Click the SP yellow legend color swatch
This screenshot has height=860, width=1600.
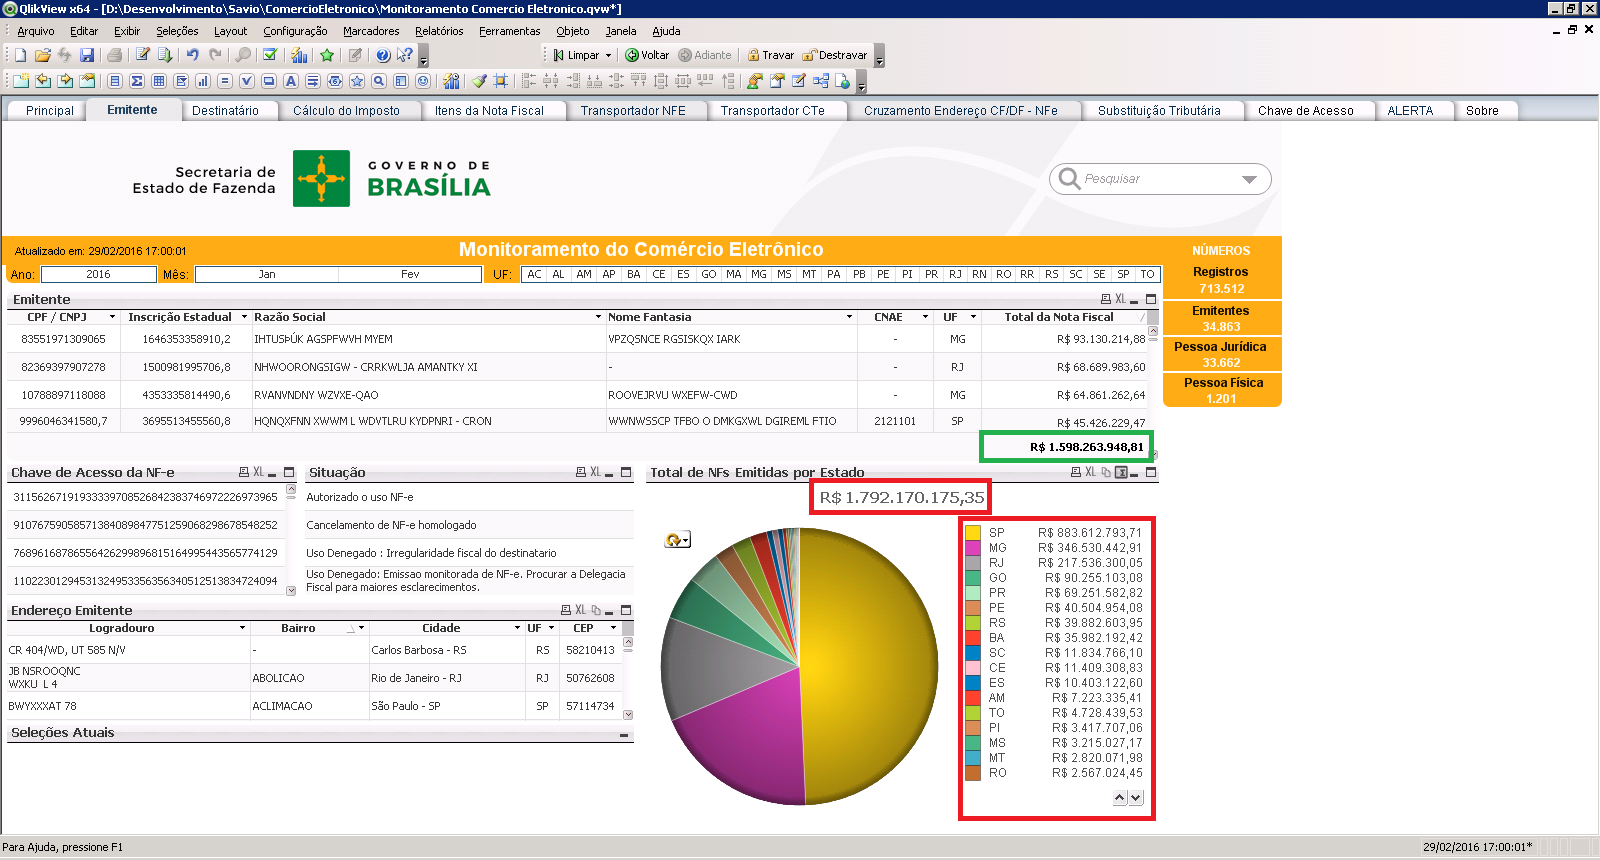(973, 533)
